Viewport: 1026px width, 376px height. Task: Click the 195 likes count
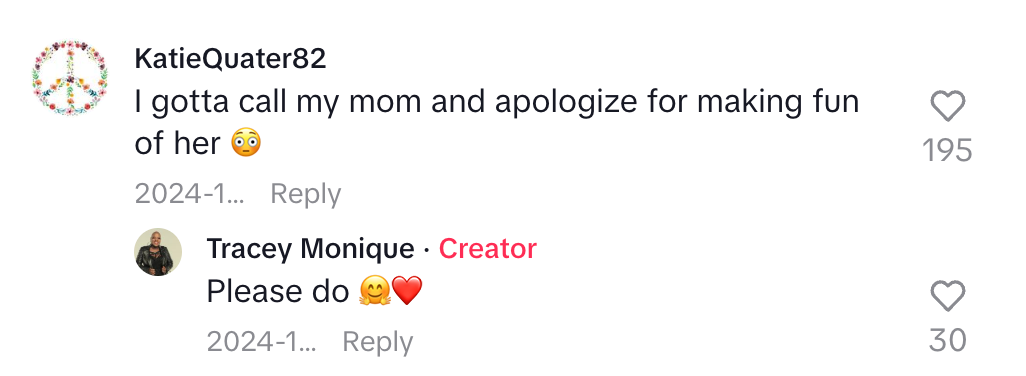click(947, 150)
